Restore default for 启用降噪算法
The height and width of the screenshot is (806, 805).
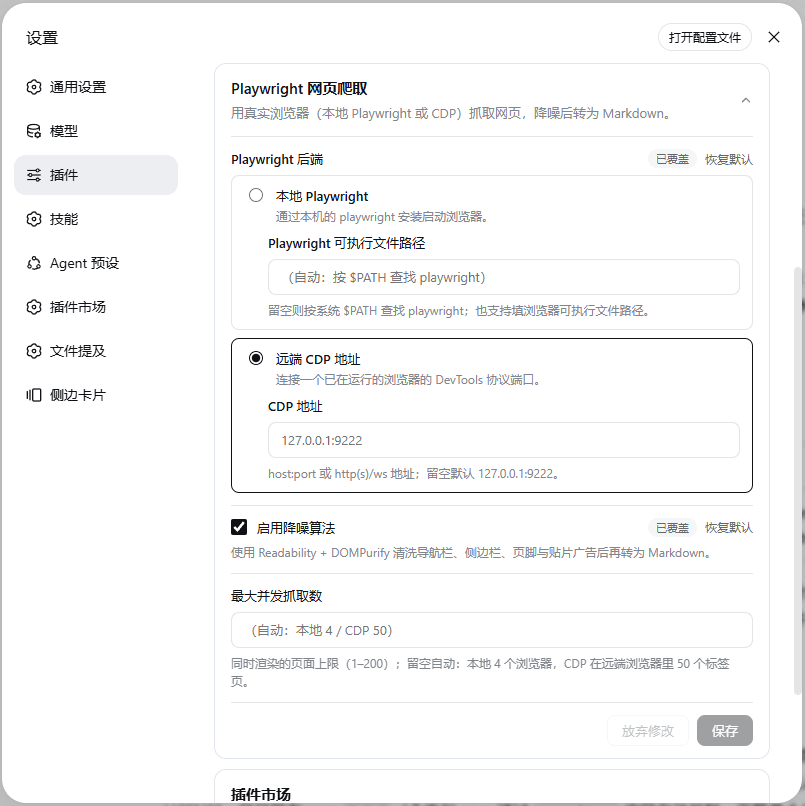(x=728, y=527)
